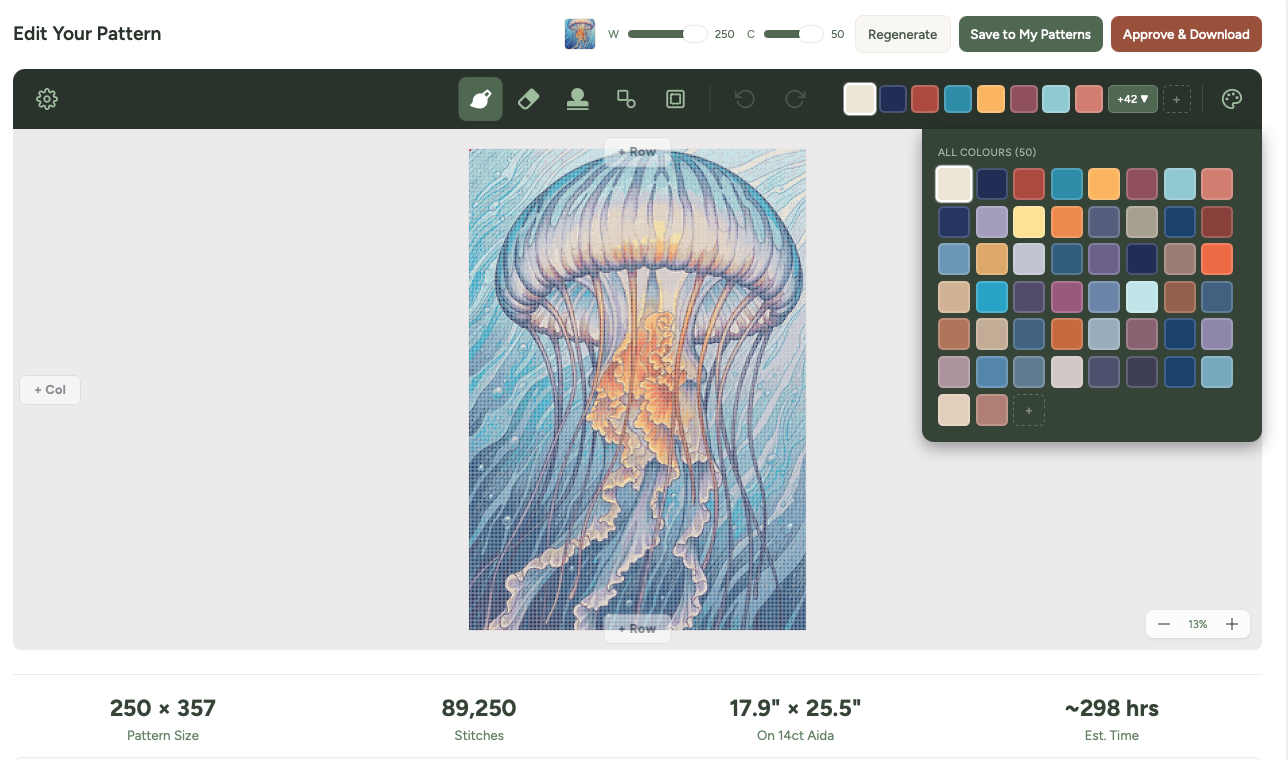Select the Stamp tool
This screenshot has width=1288, height=760.
click(577, 99)
